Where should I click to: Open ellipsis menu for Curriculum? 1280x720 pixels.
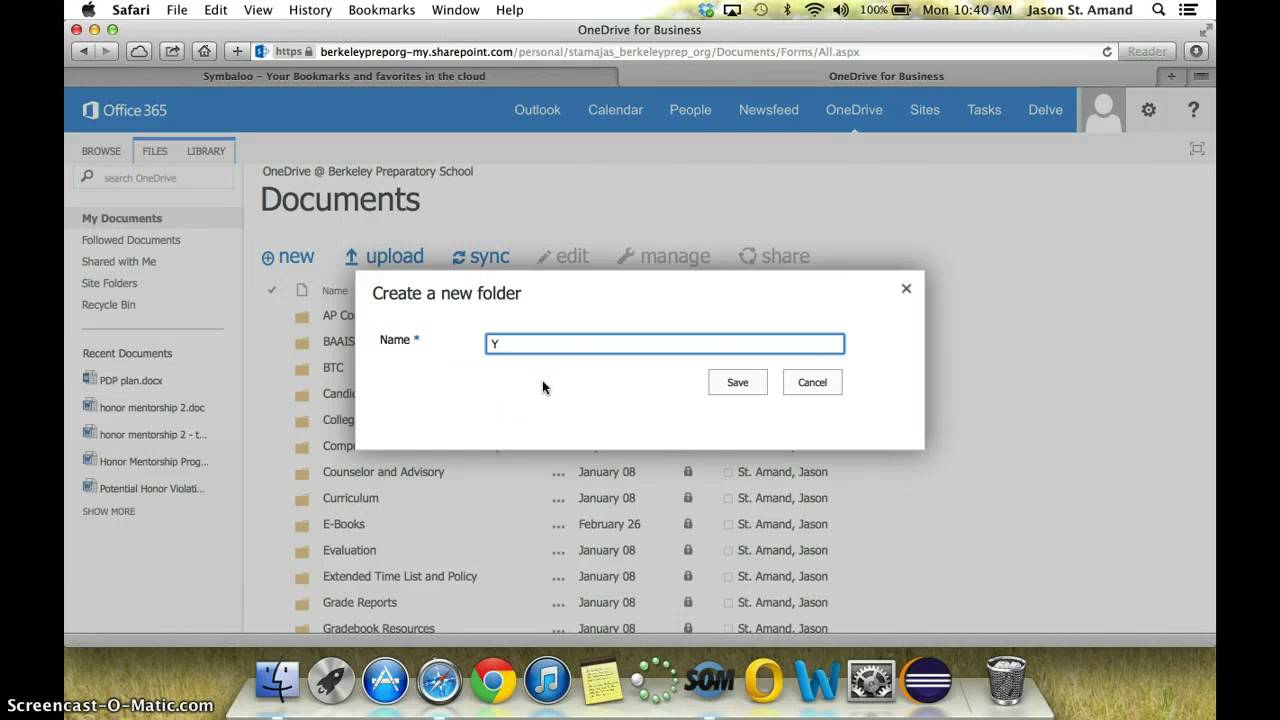click(558, 499)
